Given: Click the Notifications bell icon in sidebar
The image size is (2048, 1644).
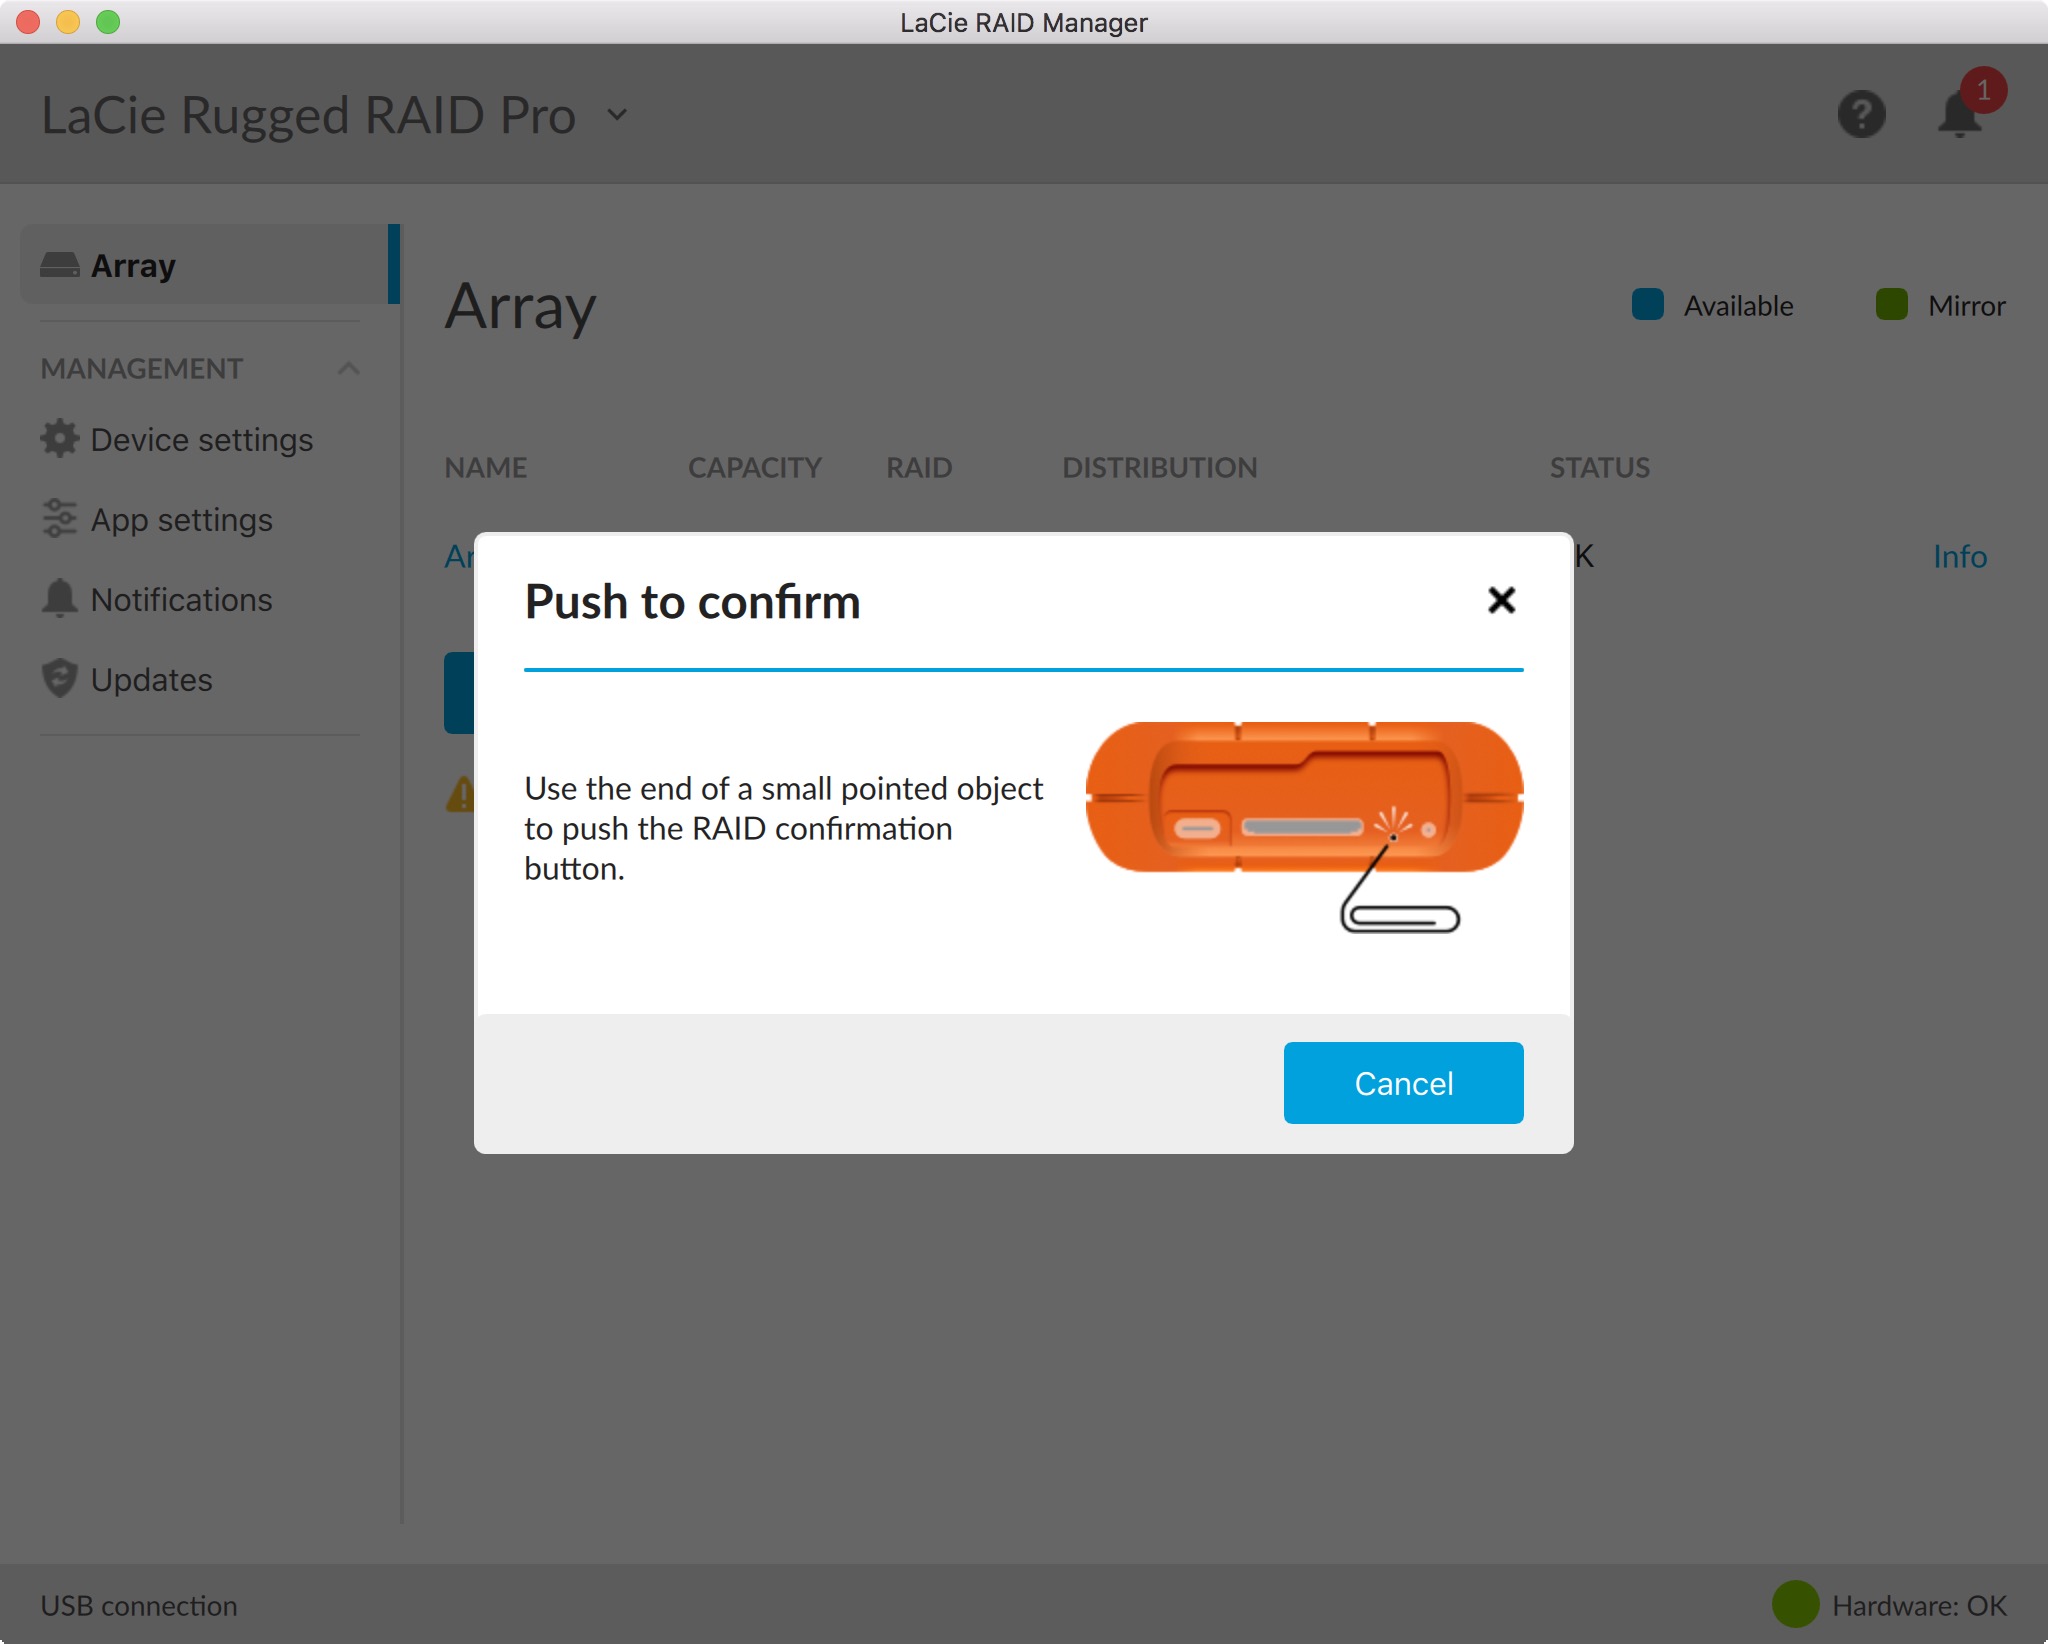Looking at the screenshot, I should coord(59,599).
